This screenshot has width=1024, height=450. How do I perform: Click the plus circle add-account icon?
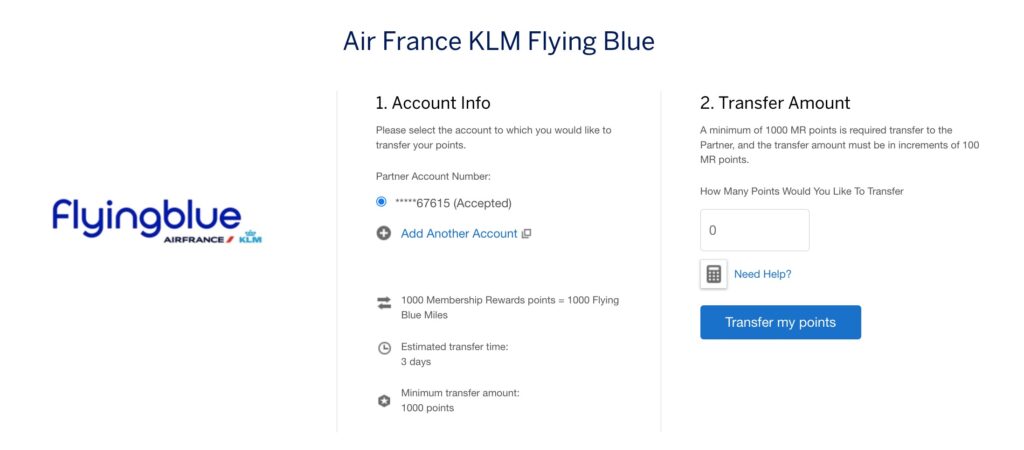click(383, 234)
